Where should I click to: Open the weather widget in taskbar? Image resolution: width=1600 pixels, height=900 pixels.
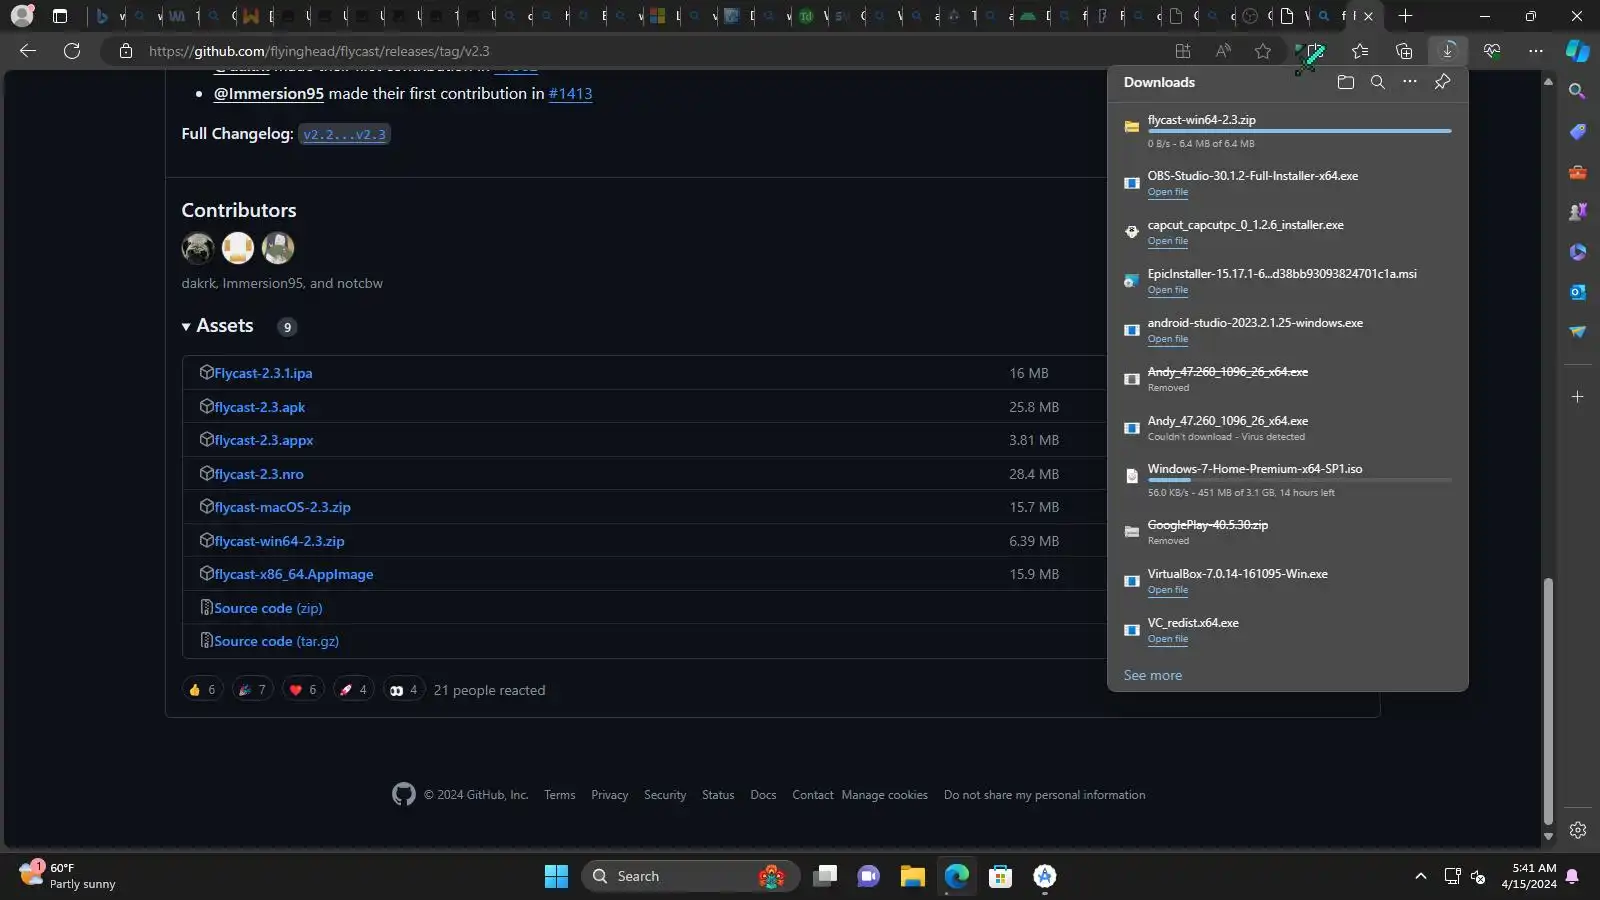pos(68,876)
